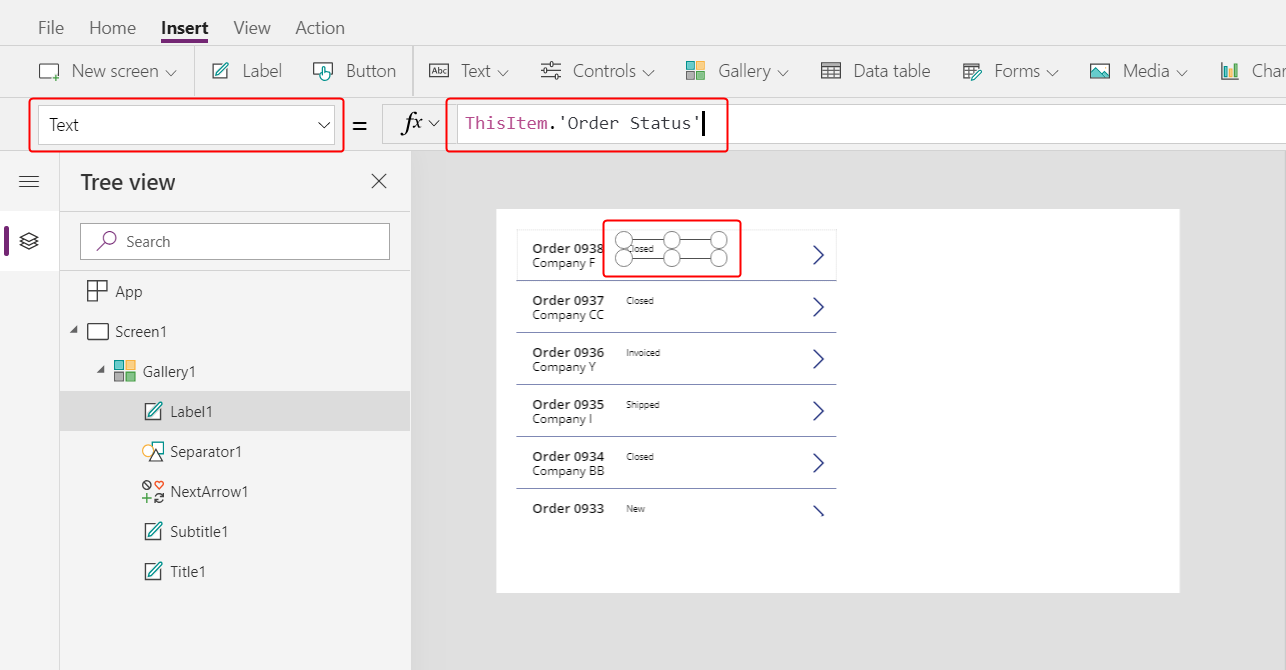1286x670 pixels.
Task: Click next arrow for Order 0937
Action: coord(818,307)
